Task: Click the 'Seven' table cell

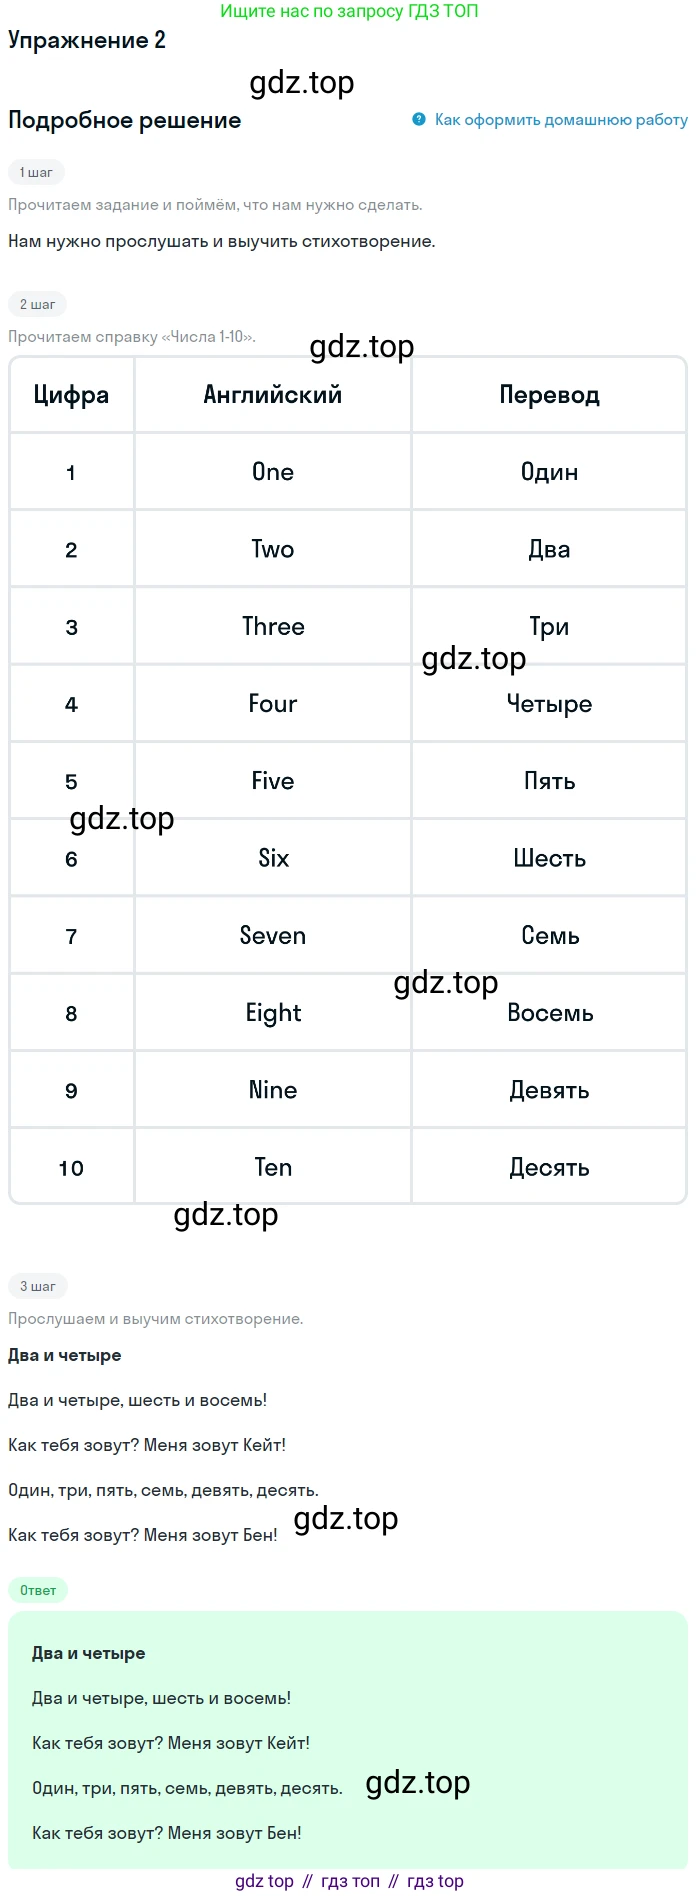Action: pyautogui.click(x=273, y=936)
